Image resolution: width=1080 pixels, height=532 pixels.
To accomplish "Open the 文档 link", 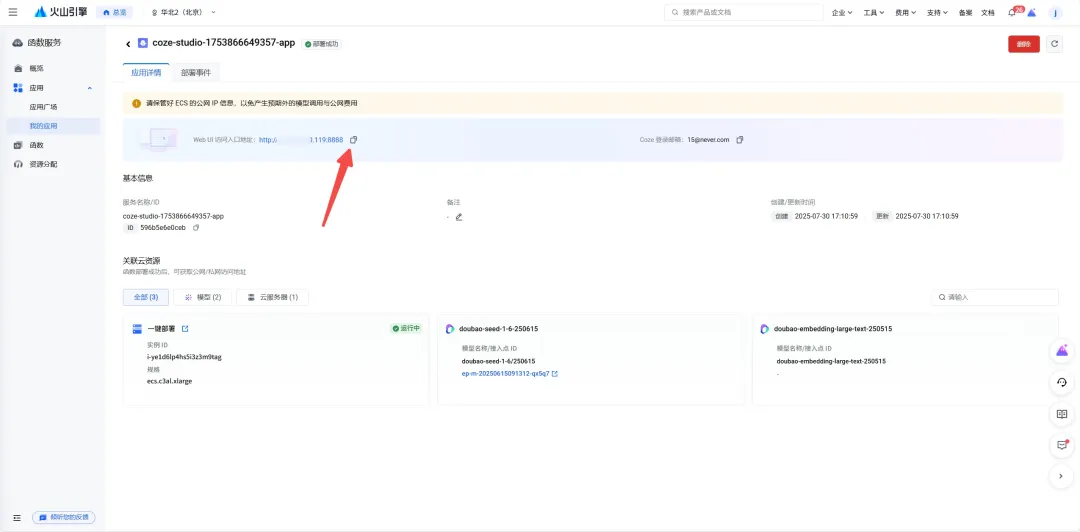I will coord(988,12).
